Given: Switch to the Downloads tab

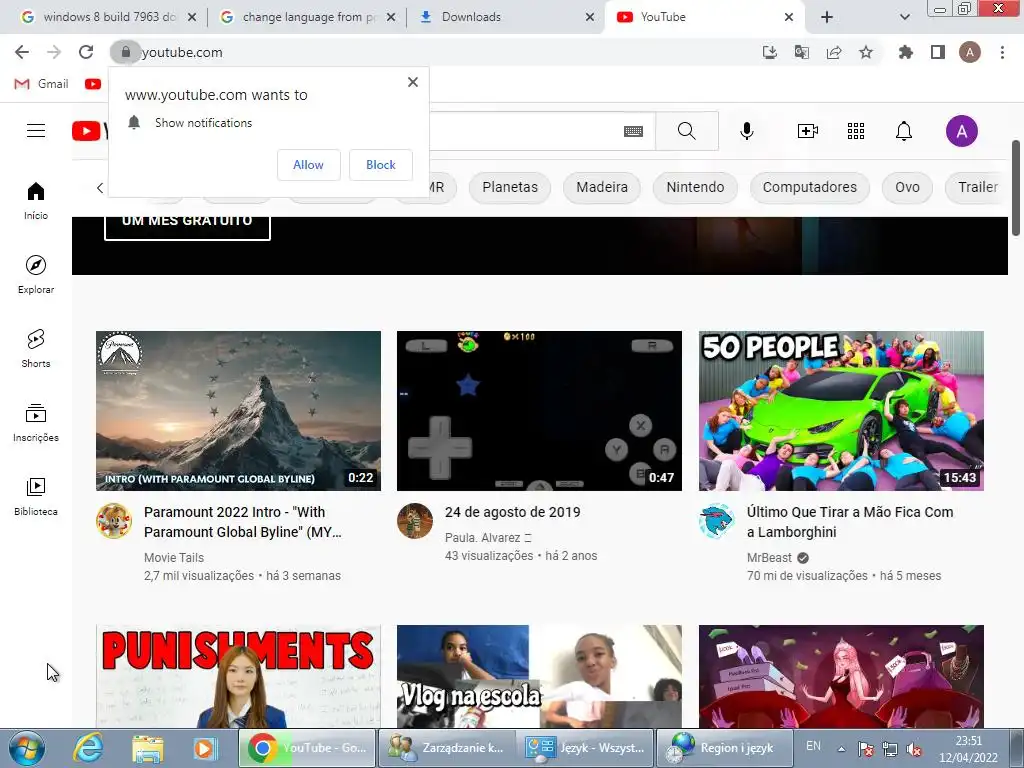Looking at the screenshot, I should pyautogui.click(x=504, y=17).
